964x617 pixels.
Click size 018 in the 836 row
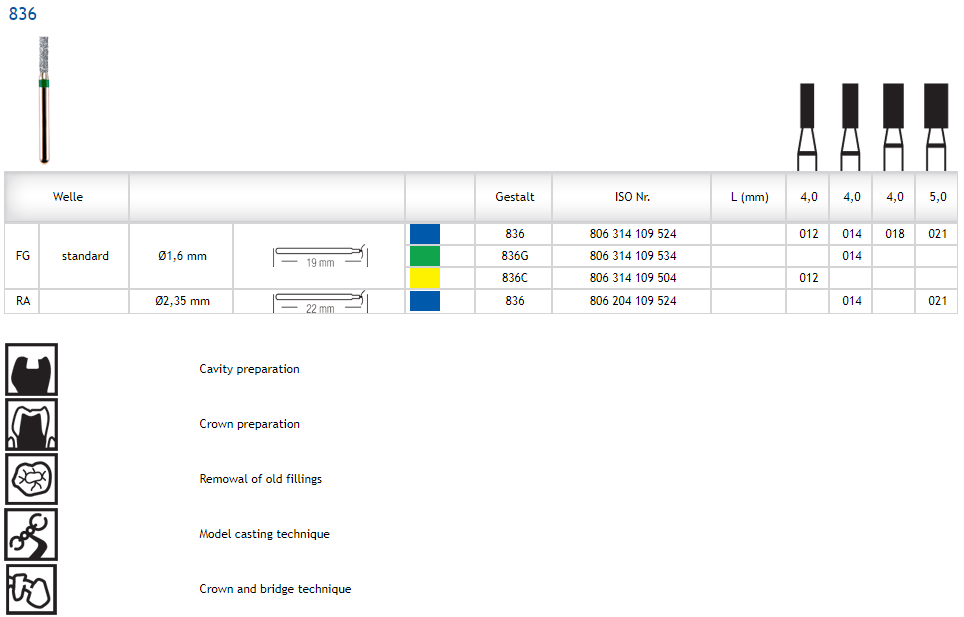[894, 234]
